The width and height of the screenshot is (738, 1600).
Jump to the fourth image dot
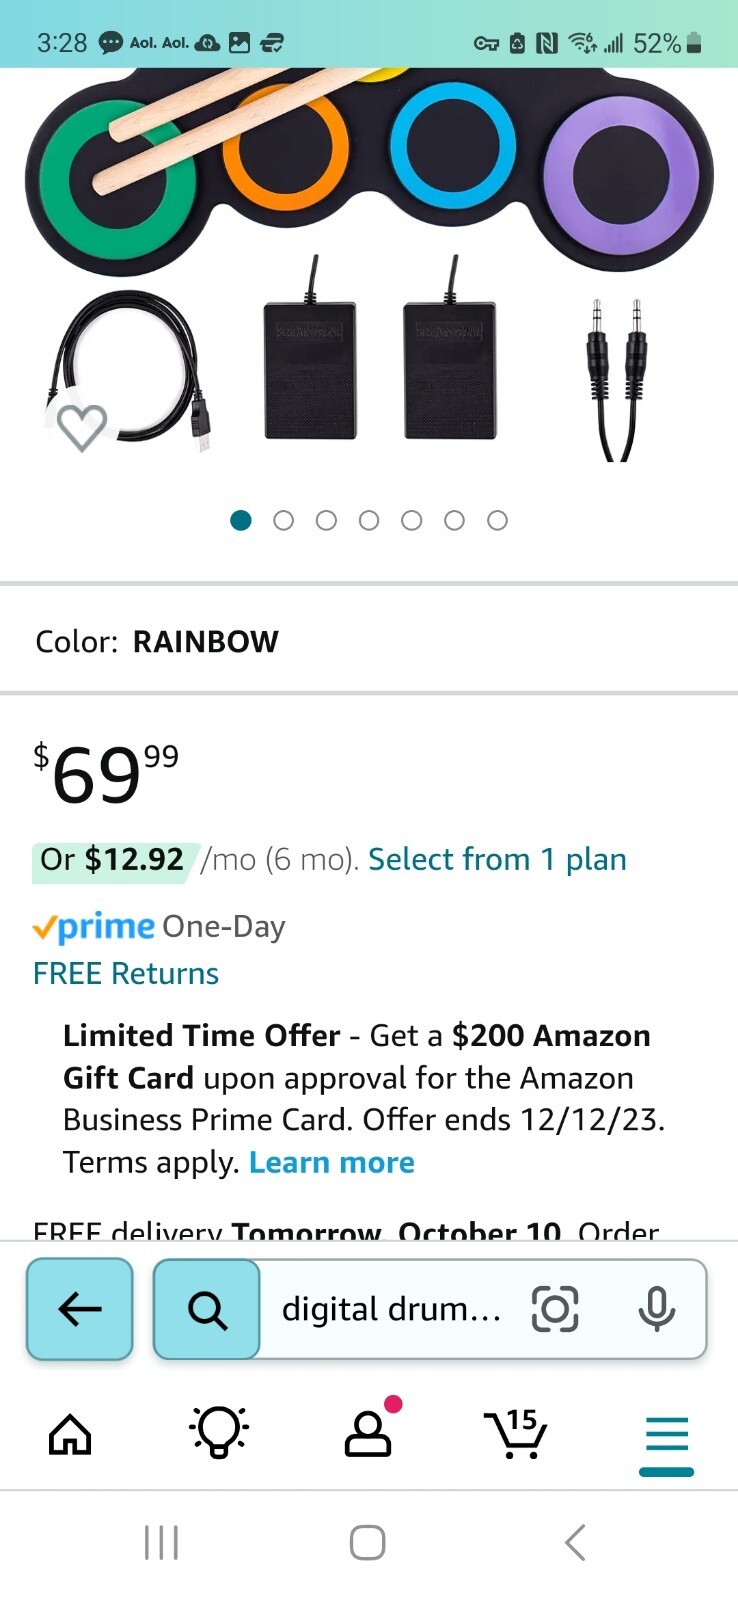click(369, 520)
